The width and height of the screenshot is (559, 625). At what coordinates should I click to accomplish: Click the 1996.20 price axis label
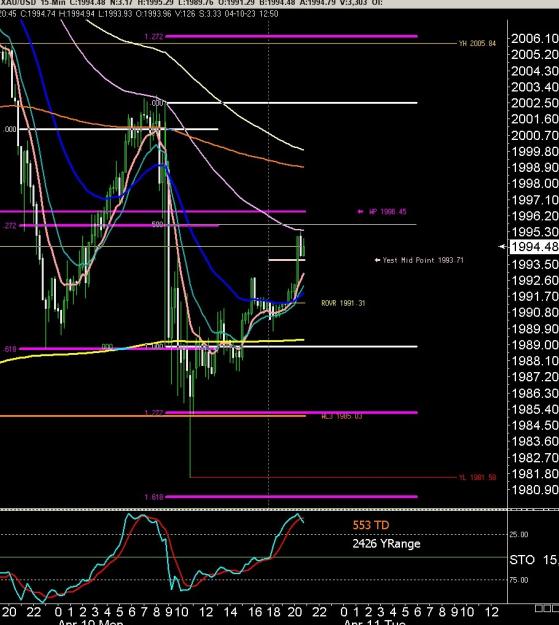535,216
